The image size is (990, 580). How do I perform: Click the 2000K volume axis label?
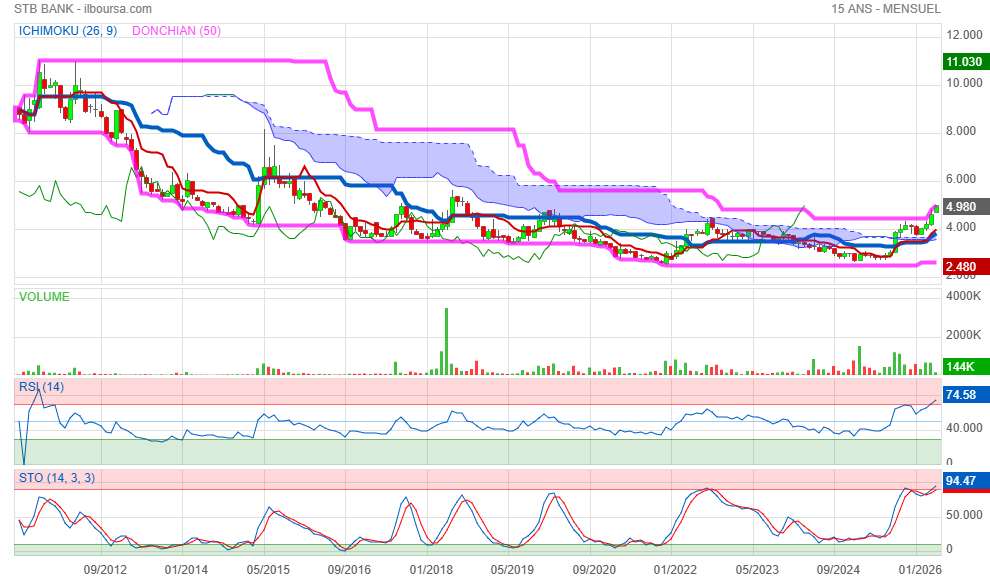[963, 335]
